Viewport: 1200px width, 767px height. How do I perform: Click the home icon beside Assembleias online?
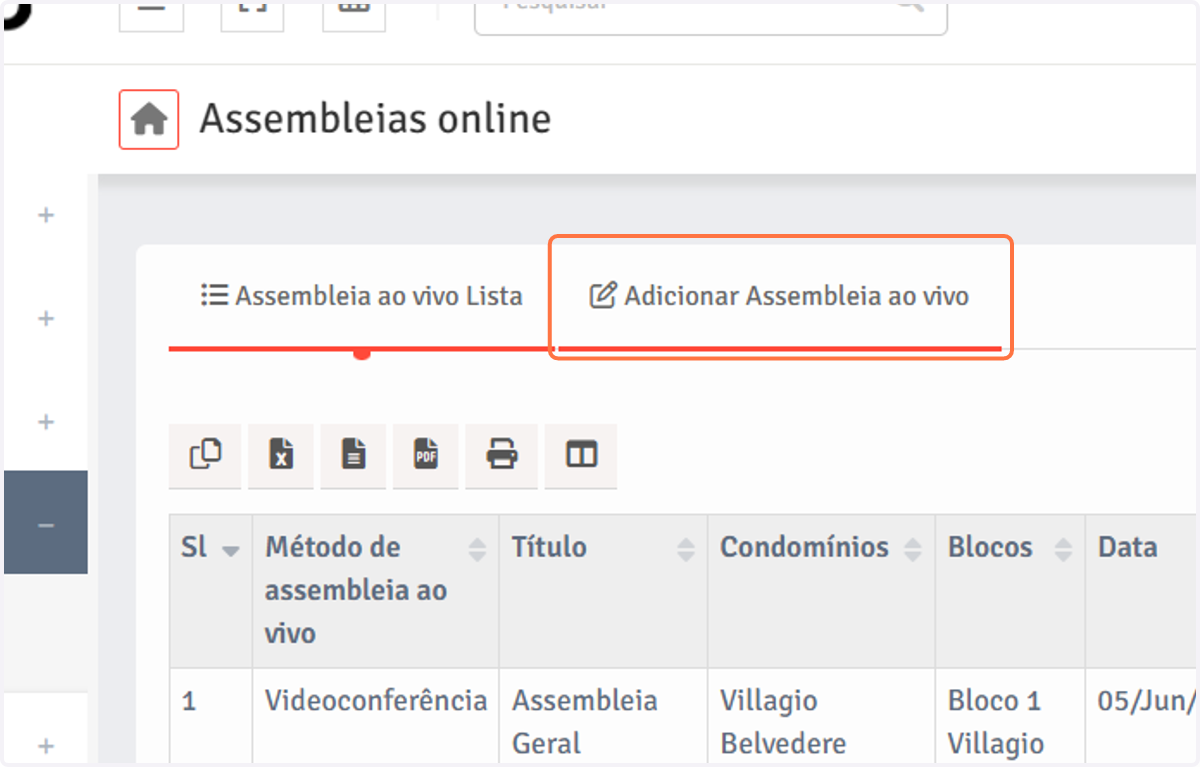[149, 120]
